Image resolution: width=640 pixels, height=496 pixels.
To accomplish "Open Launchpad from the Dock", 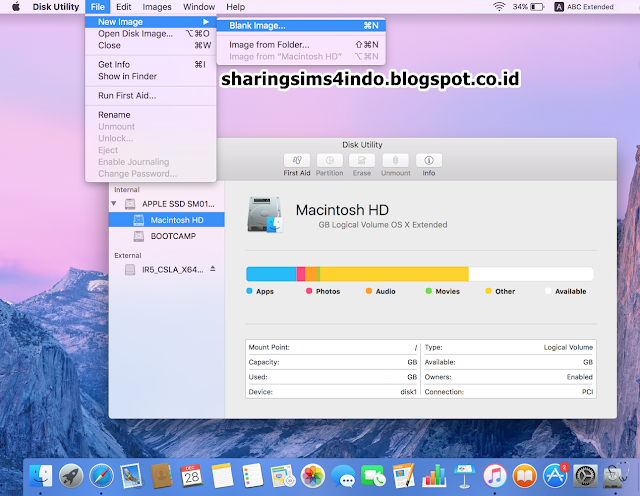I will (71, 476).
